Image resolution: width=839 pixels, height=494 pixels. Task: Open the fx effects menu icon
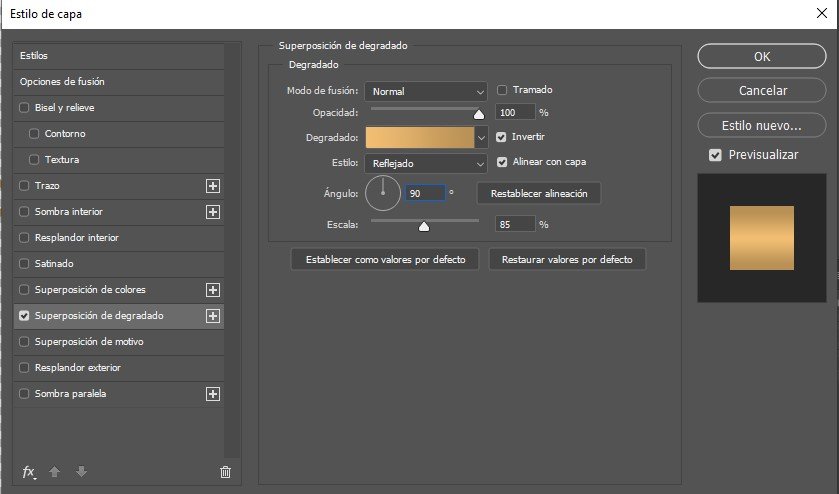(29, 472)
